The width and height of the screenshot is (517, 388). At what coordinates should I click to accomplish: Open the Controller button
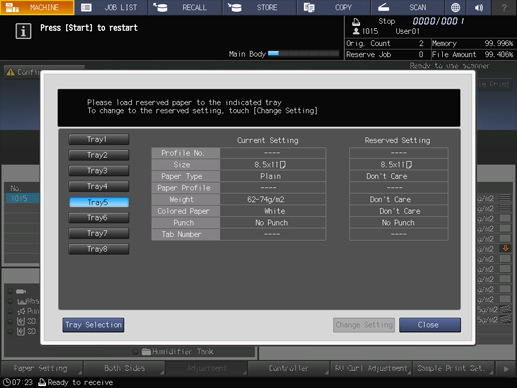[x=288, y=368]
